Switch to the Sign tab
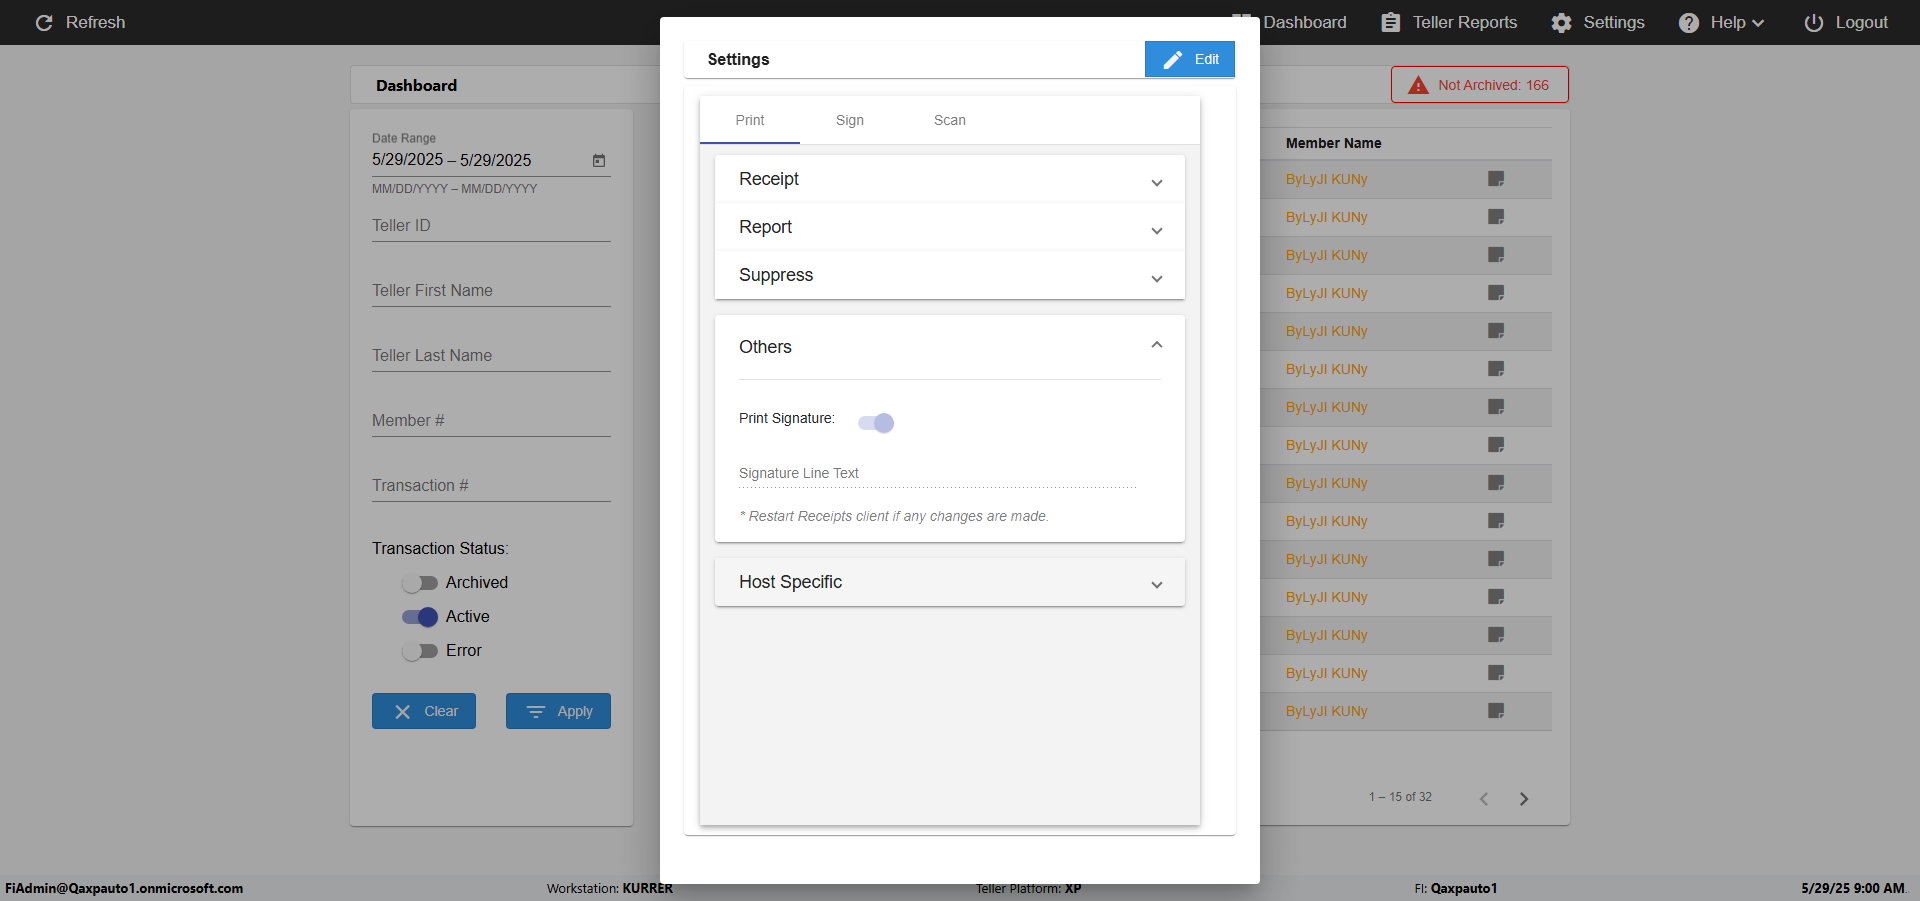This screenshot has width=1920, height=901. coord(850,120)
